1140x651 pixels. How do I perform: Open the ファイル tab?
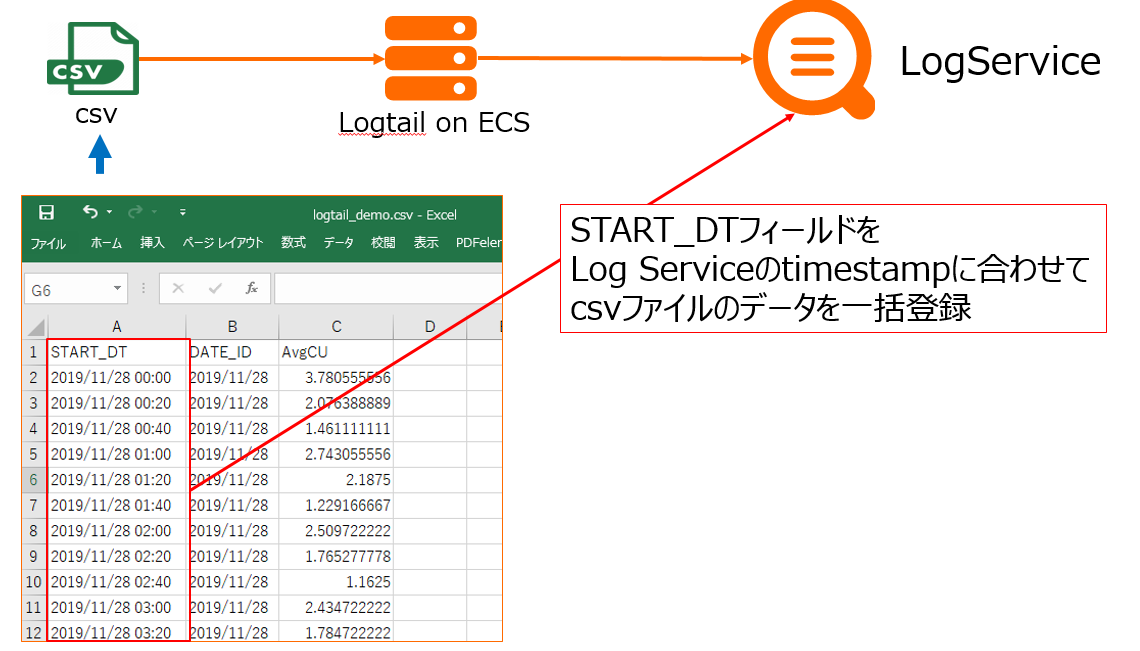[48, 243]
